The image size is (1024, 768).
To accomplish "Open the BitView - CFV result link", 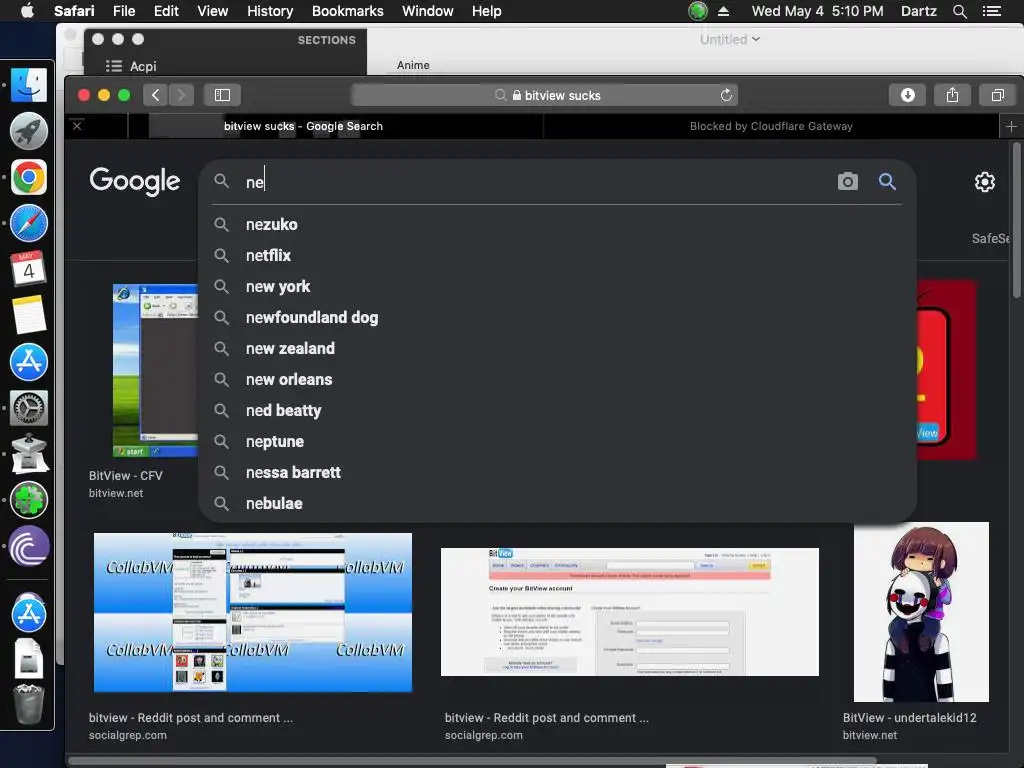I will pos(125,475).
